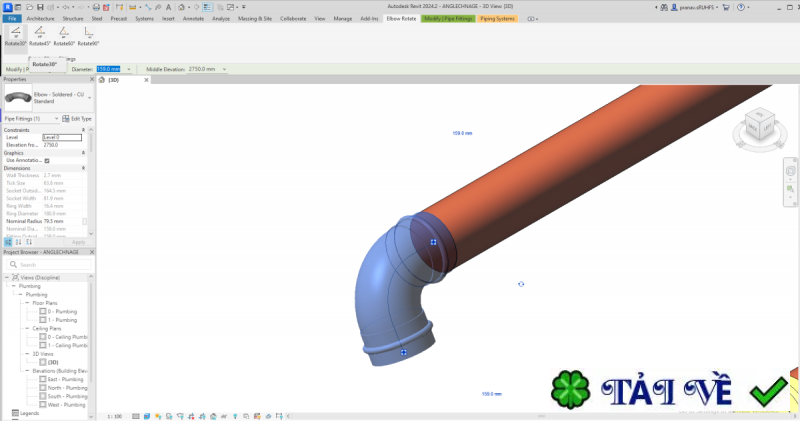Select the Text tool 'A' icon
Image resolution: width=800 pixels, height=421 pixels.
(168, 7)
